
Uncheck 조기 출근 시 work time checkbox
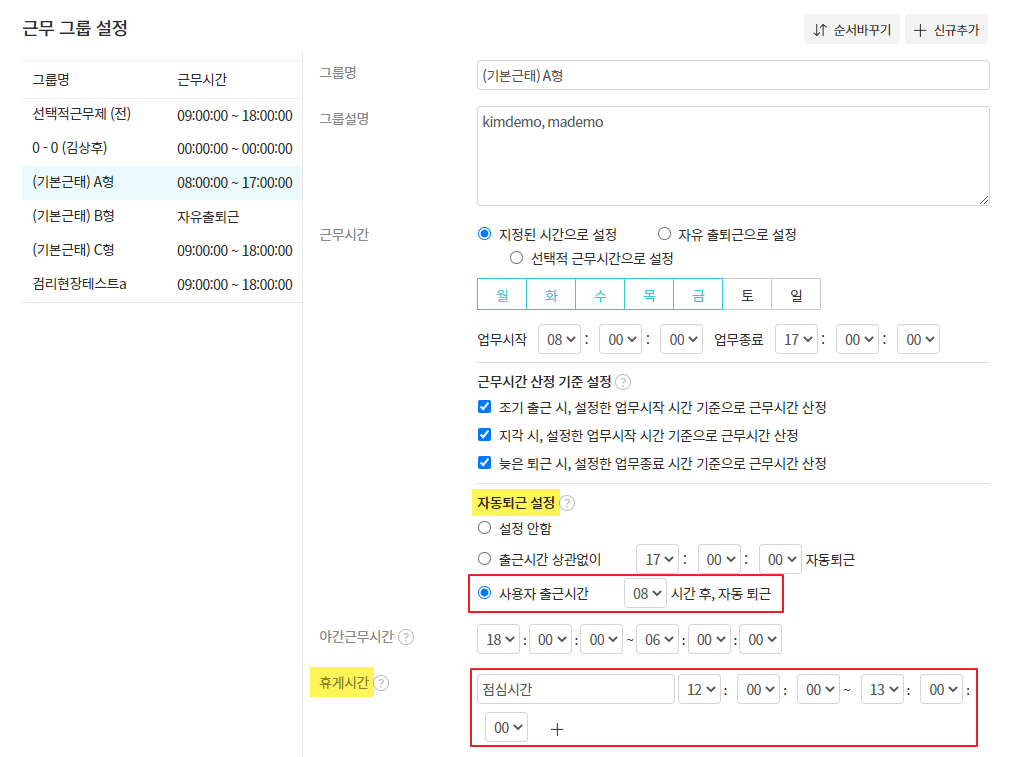point(485,408)
